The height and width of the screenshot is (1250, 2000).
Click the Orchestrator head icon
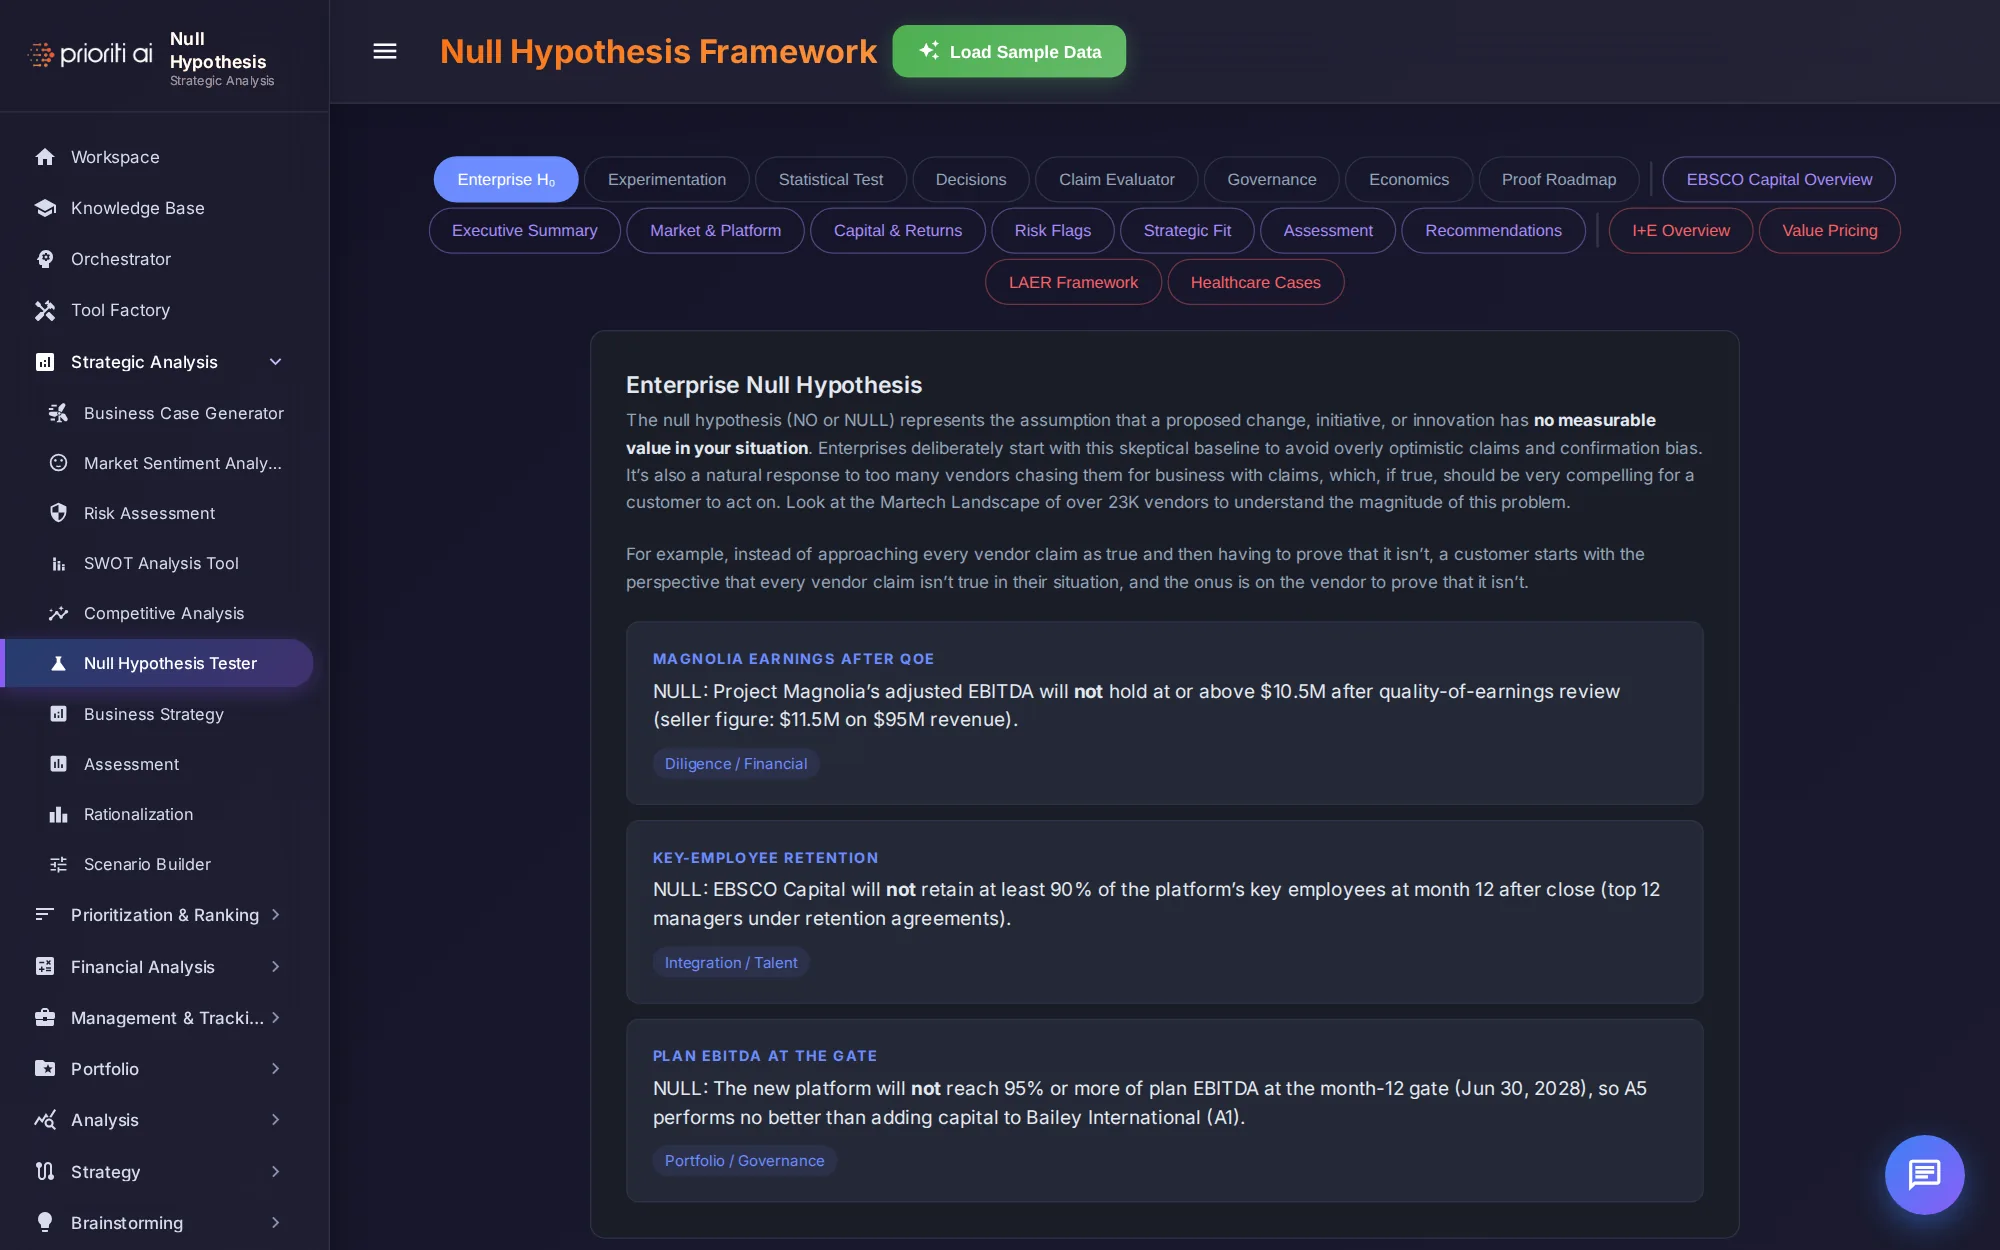pos(45,259)
